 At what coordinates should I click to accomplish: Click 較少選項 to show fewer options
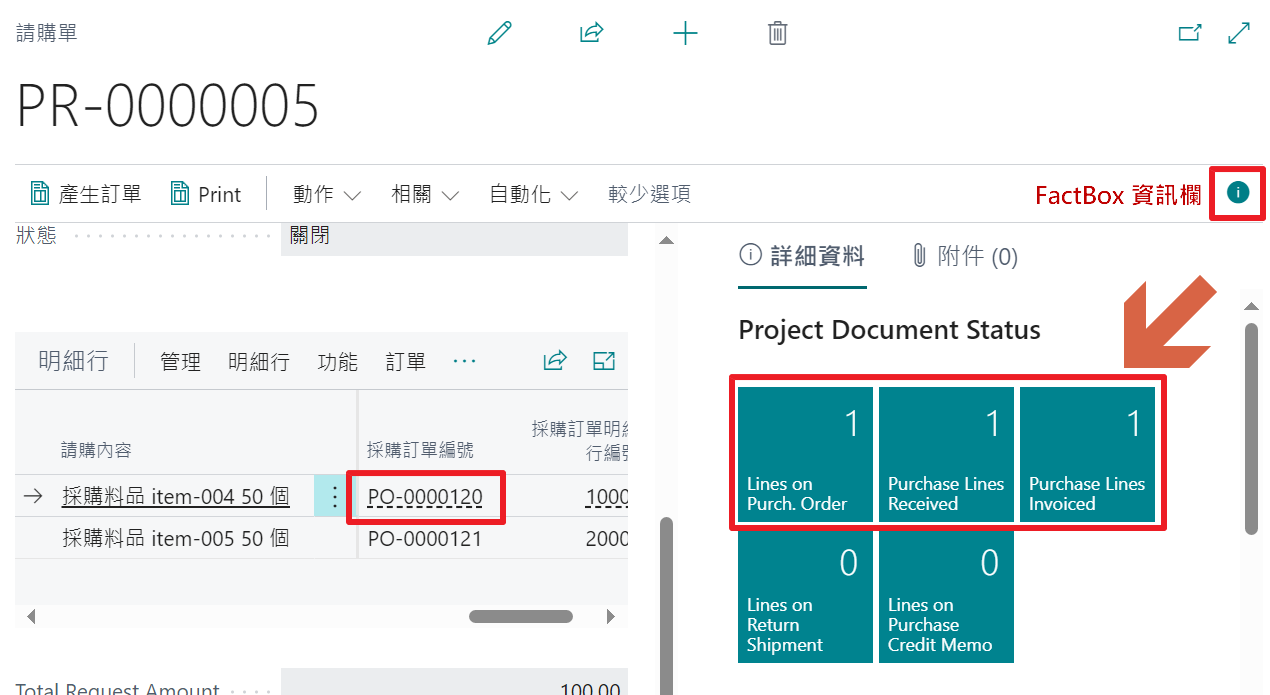point(649,194)
